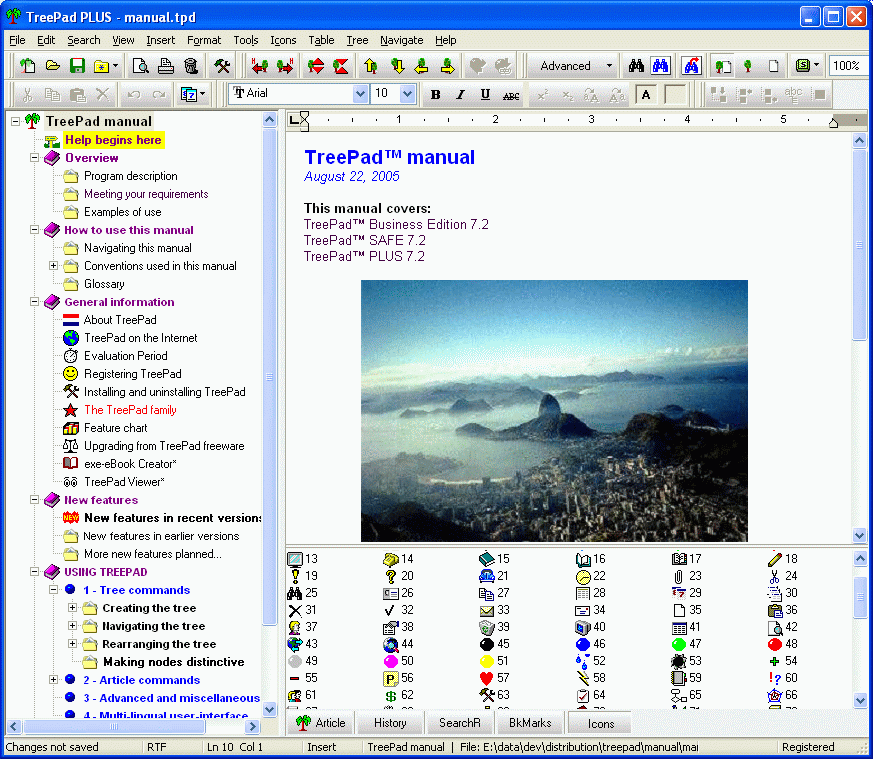Screen dimensions: 873x759
Task: Open the Format menu
Action: 204,40
